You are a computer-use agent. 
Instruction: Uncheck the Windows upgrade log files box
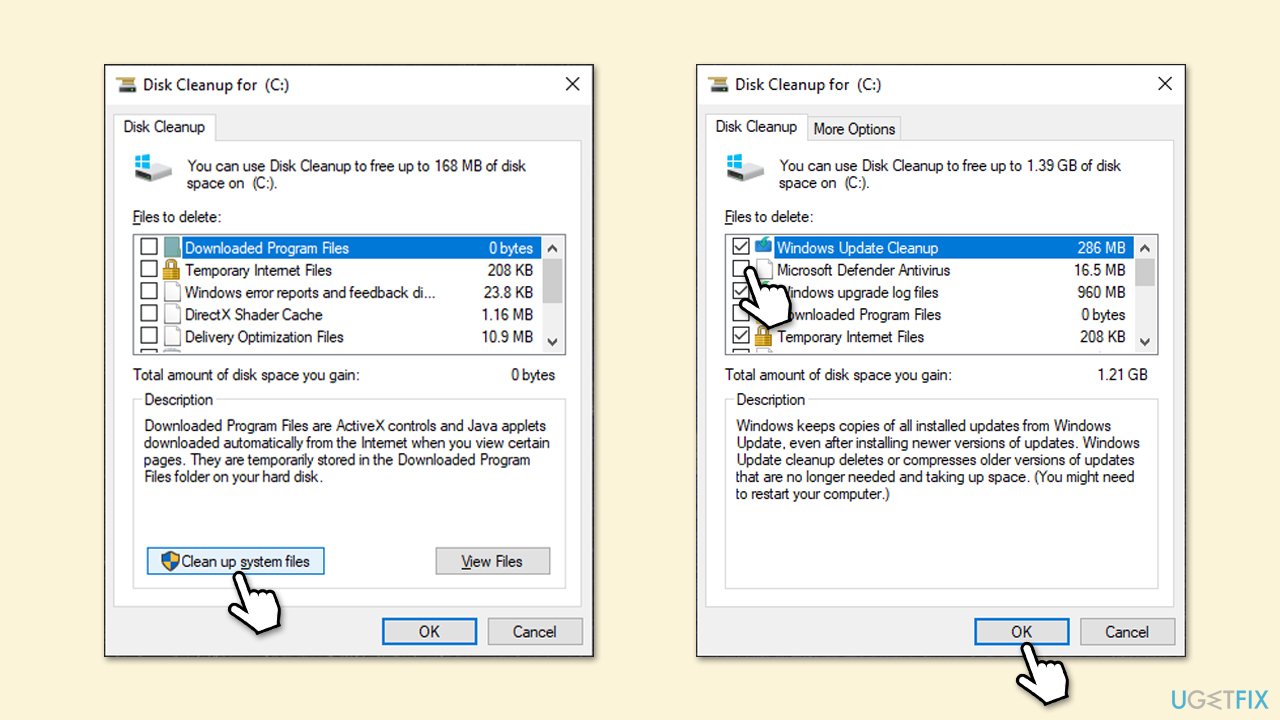pyautogui.click(x=741, y=292)
